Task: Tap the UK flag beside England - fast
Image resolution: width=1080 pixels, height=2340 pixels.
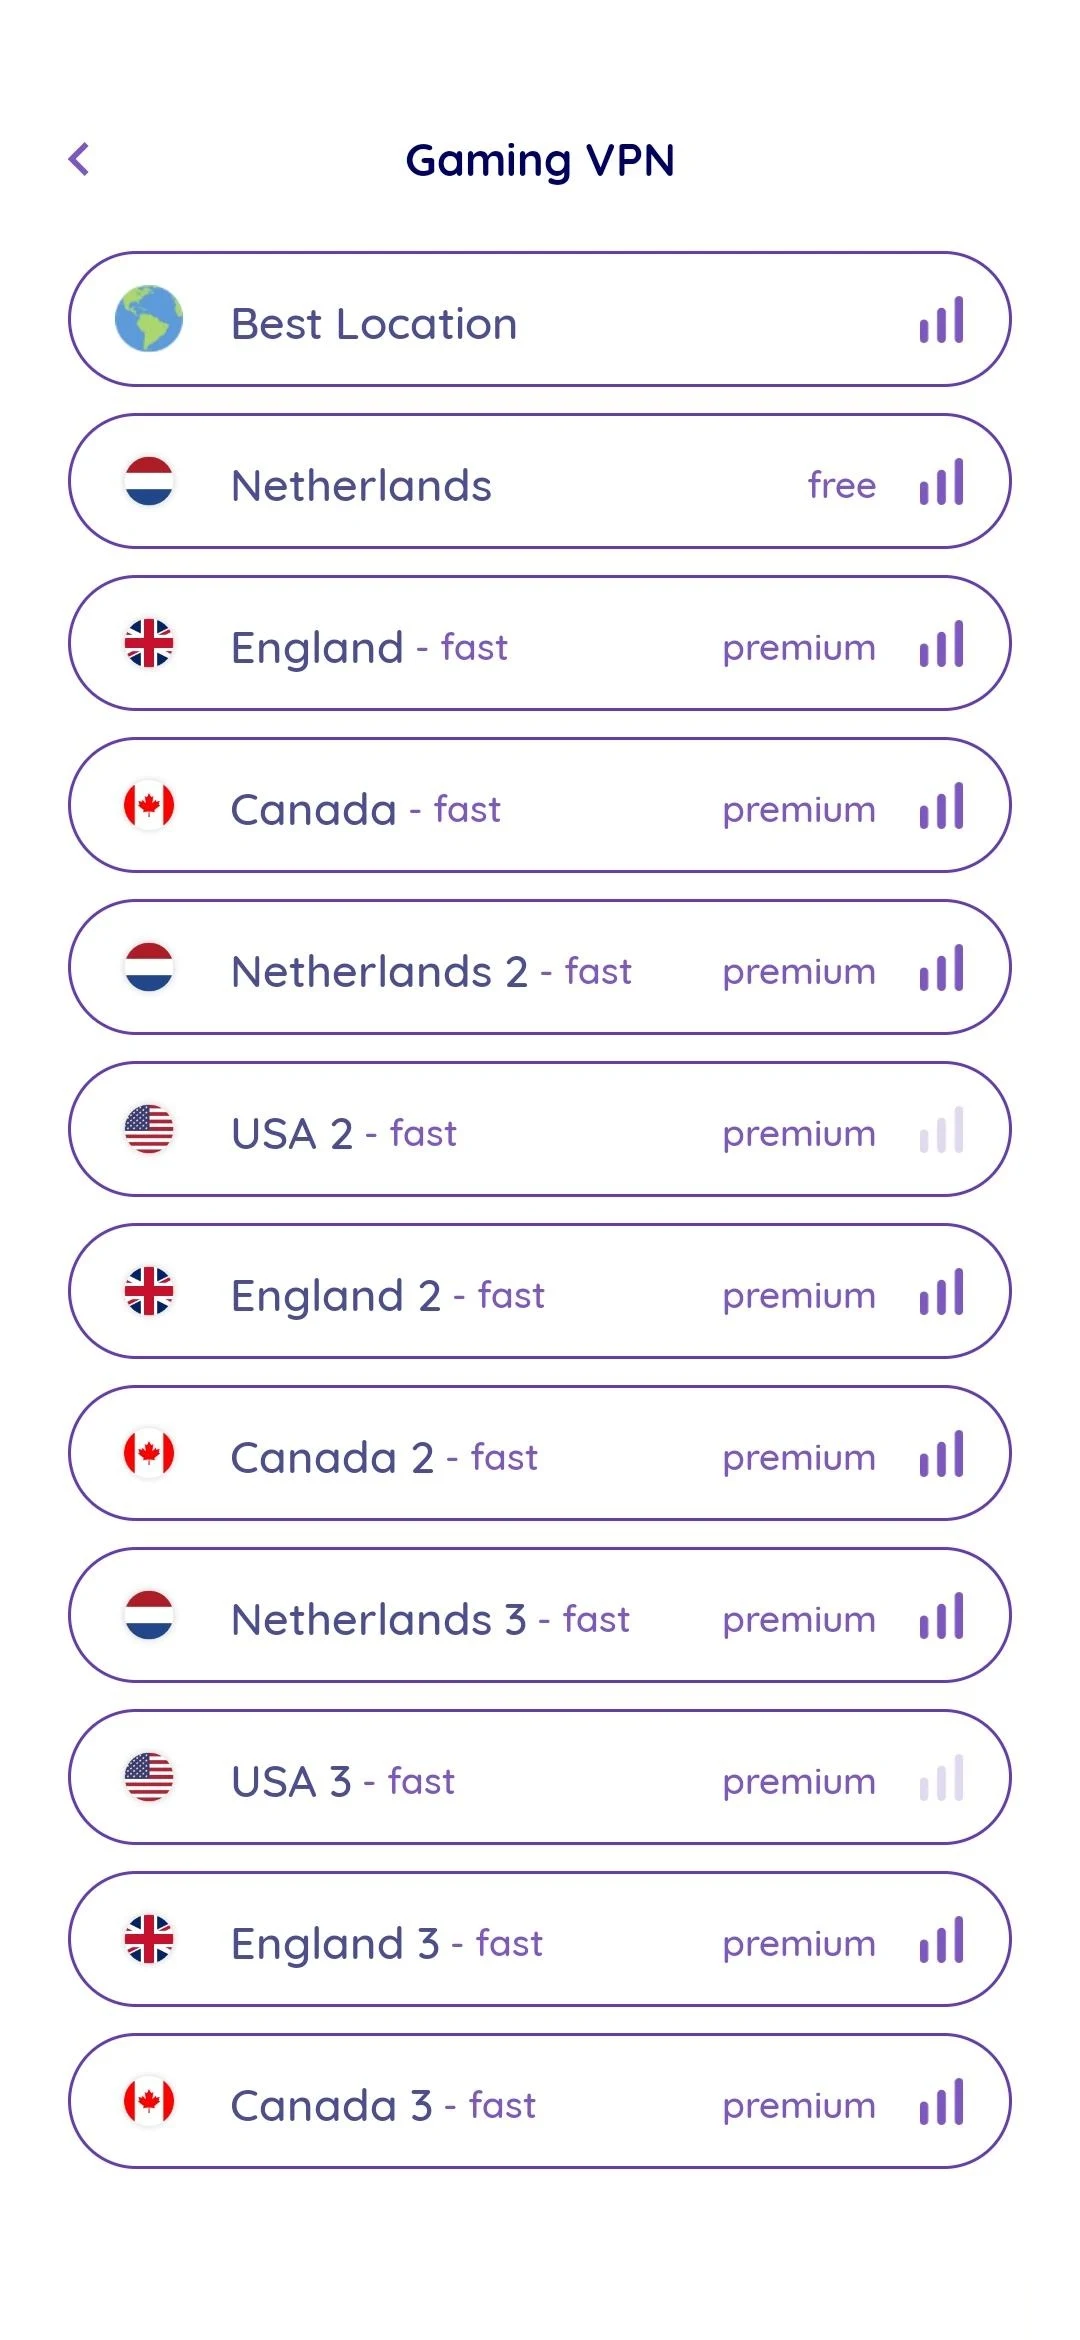Action: click(x=149, y=643)
